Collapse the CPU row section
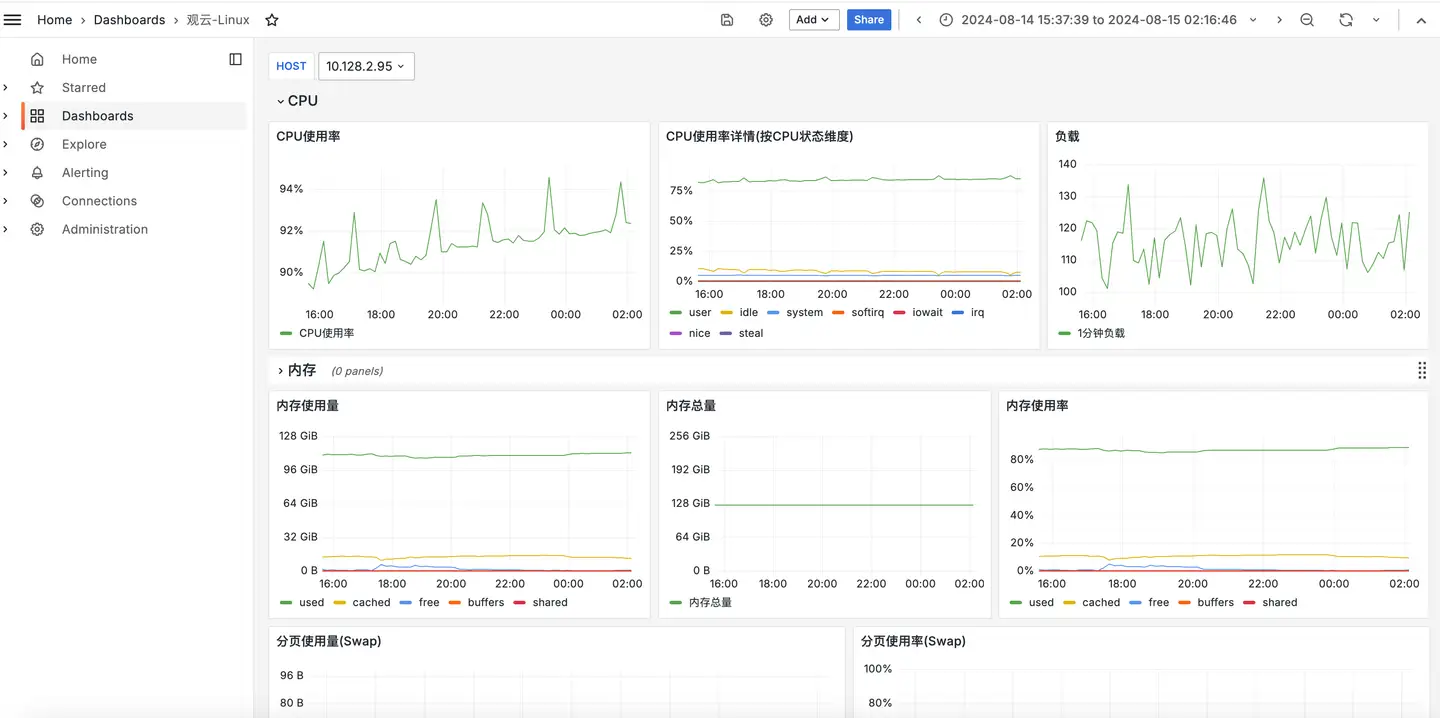This screenshot has width=1440, height=718. click(298, 101)
